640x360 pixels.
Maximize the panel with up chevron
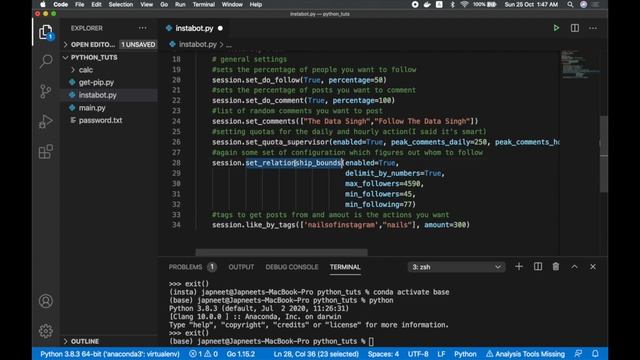coord(574,267)
